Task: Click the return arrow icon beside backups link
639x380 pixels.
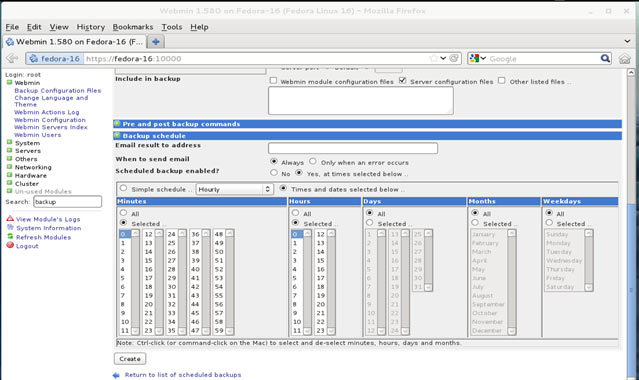Action: 117,375
